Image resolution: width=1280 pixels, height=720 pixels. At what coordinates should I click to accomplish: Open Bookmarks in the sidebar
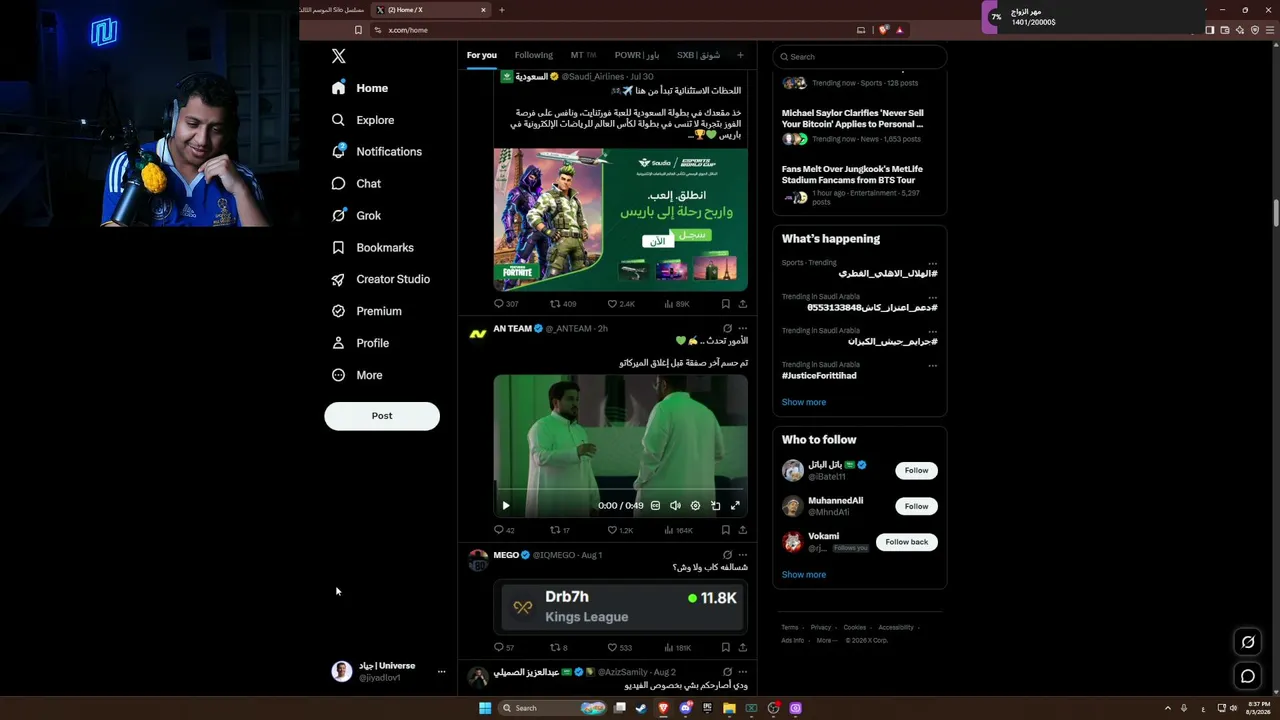click(372, 248)
